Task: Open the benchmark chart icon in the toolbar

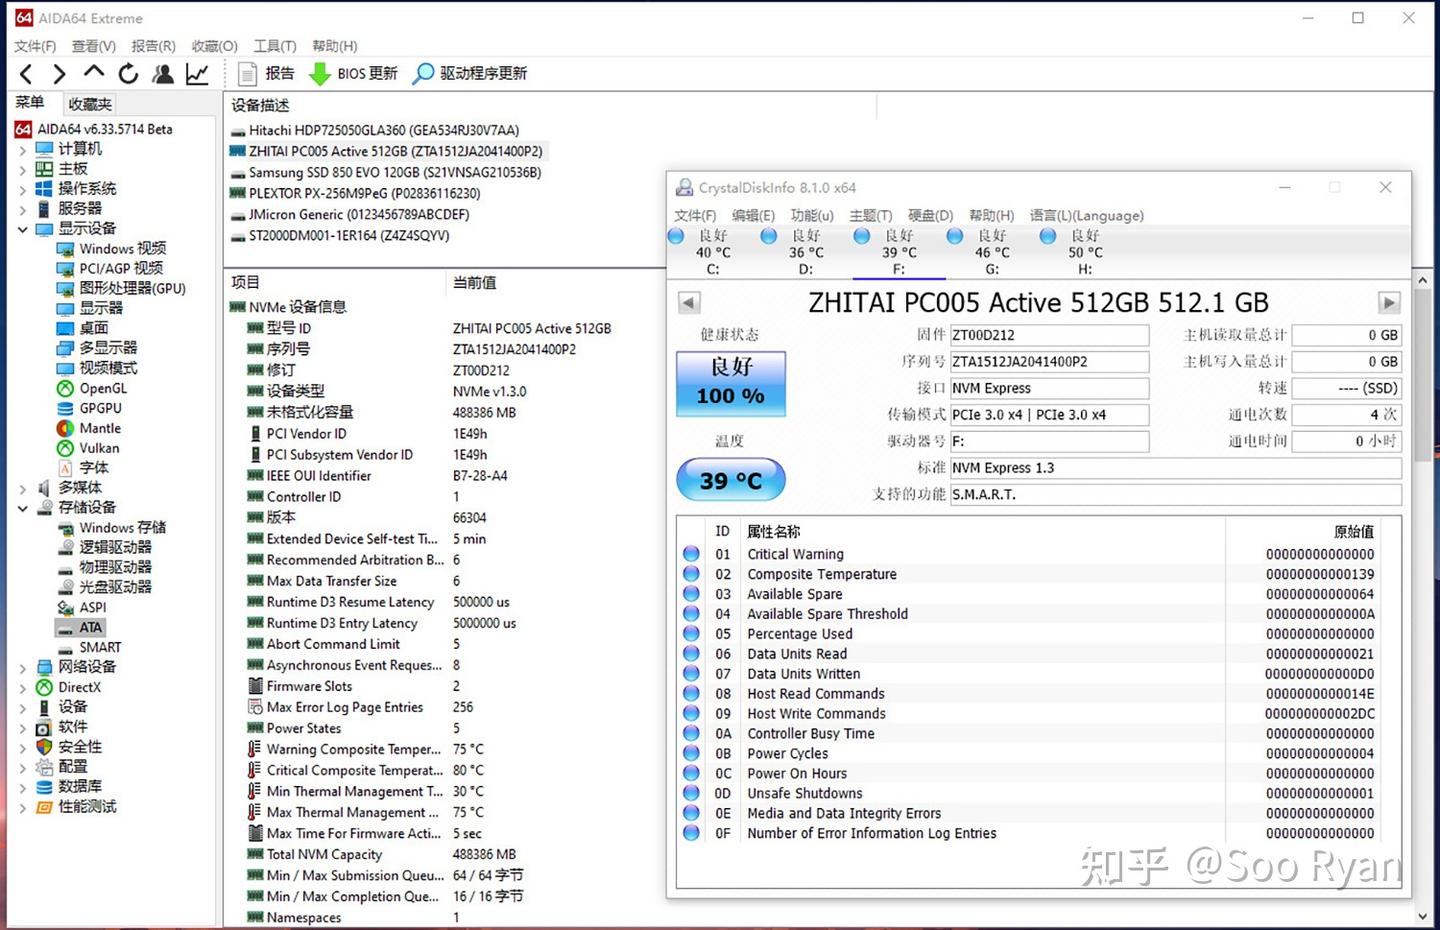Action: (197, 73)
